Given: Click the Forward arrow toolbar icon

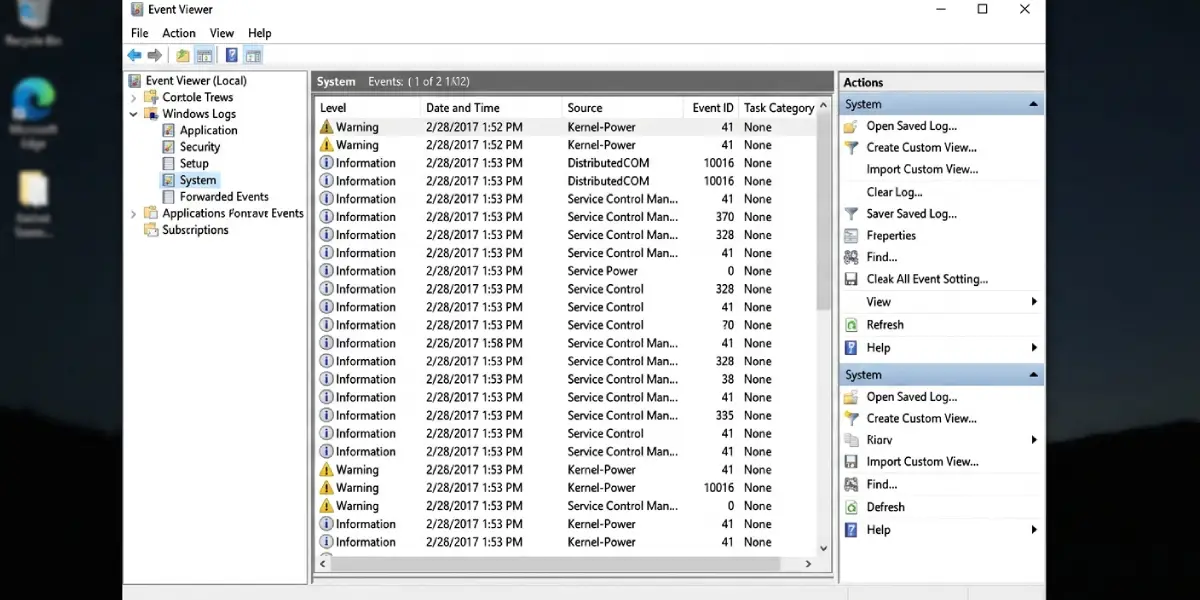Looking at the screenshot, I should pyautogui.click(x=154, y=56).
